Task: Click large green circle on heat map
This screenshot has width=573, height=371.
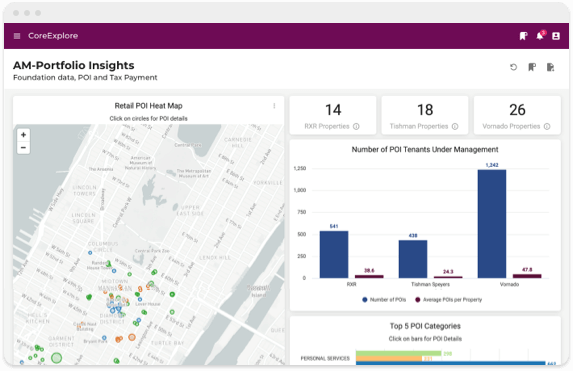Action: [x=56, y=358]
